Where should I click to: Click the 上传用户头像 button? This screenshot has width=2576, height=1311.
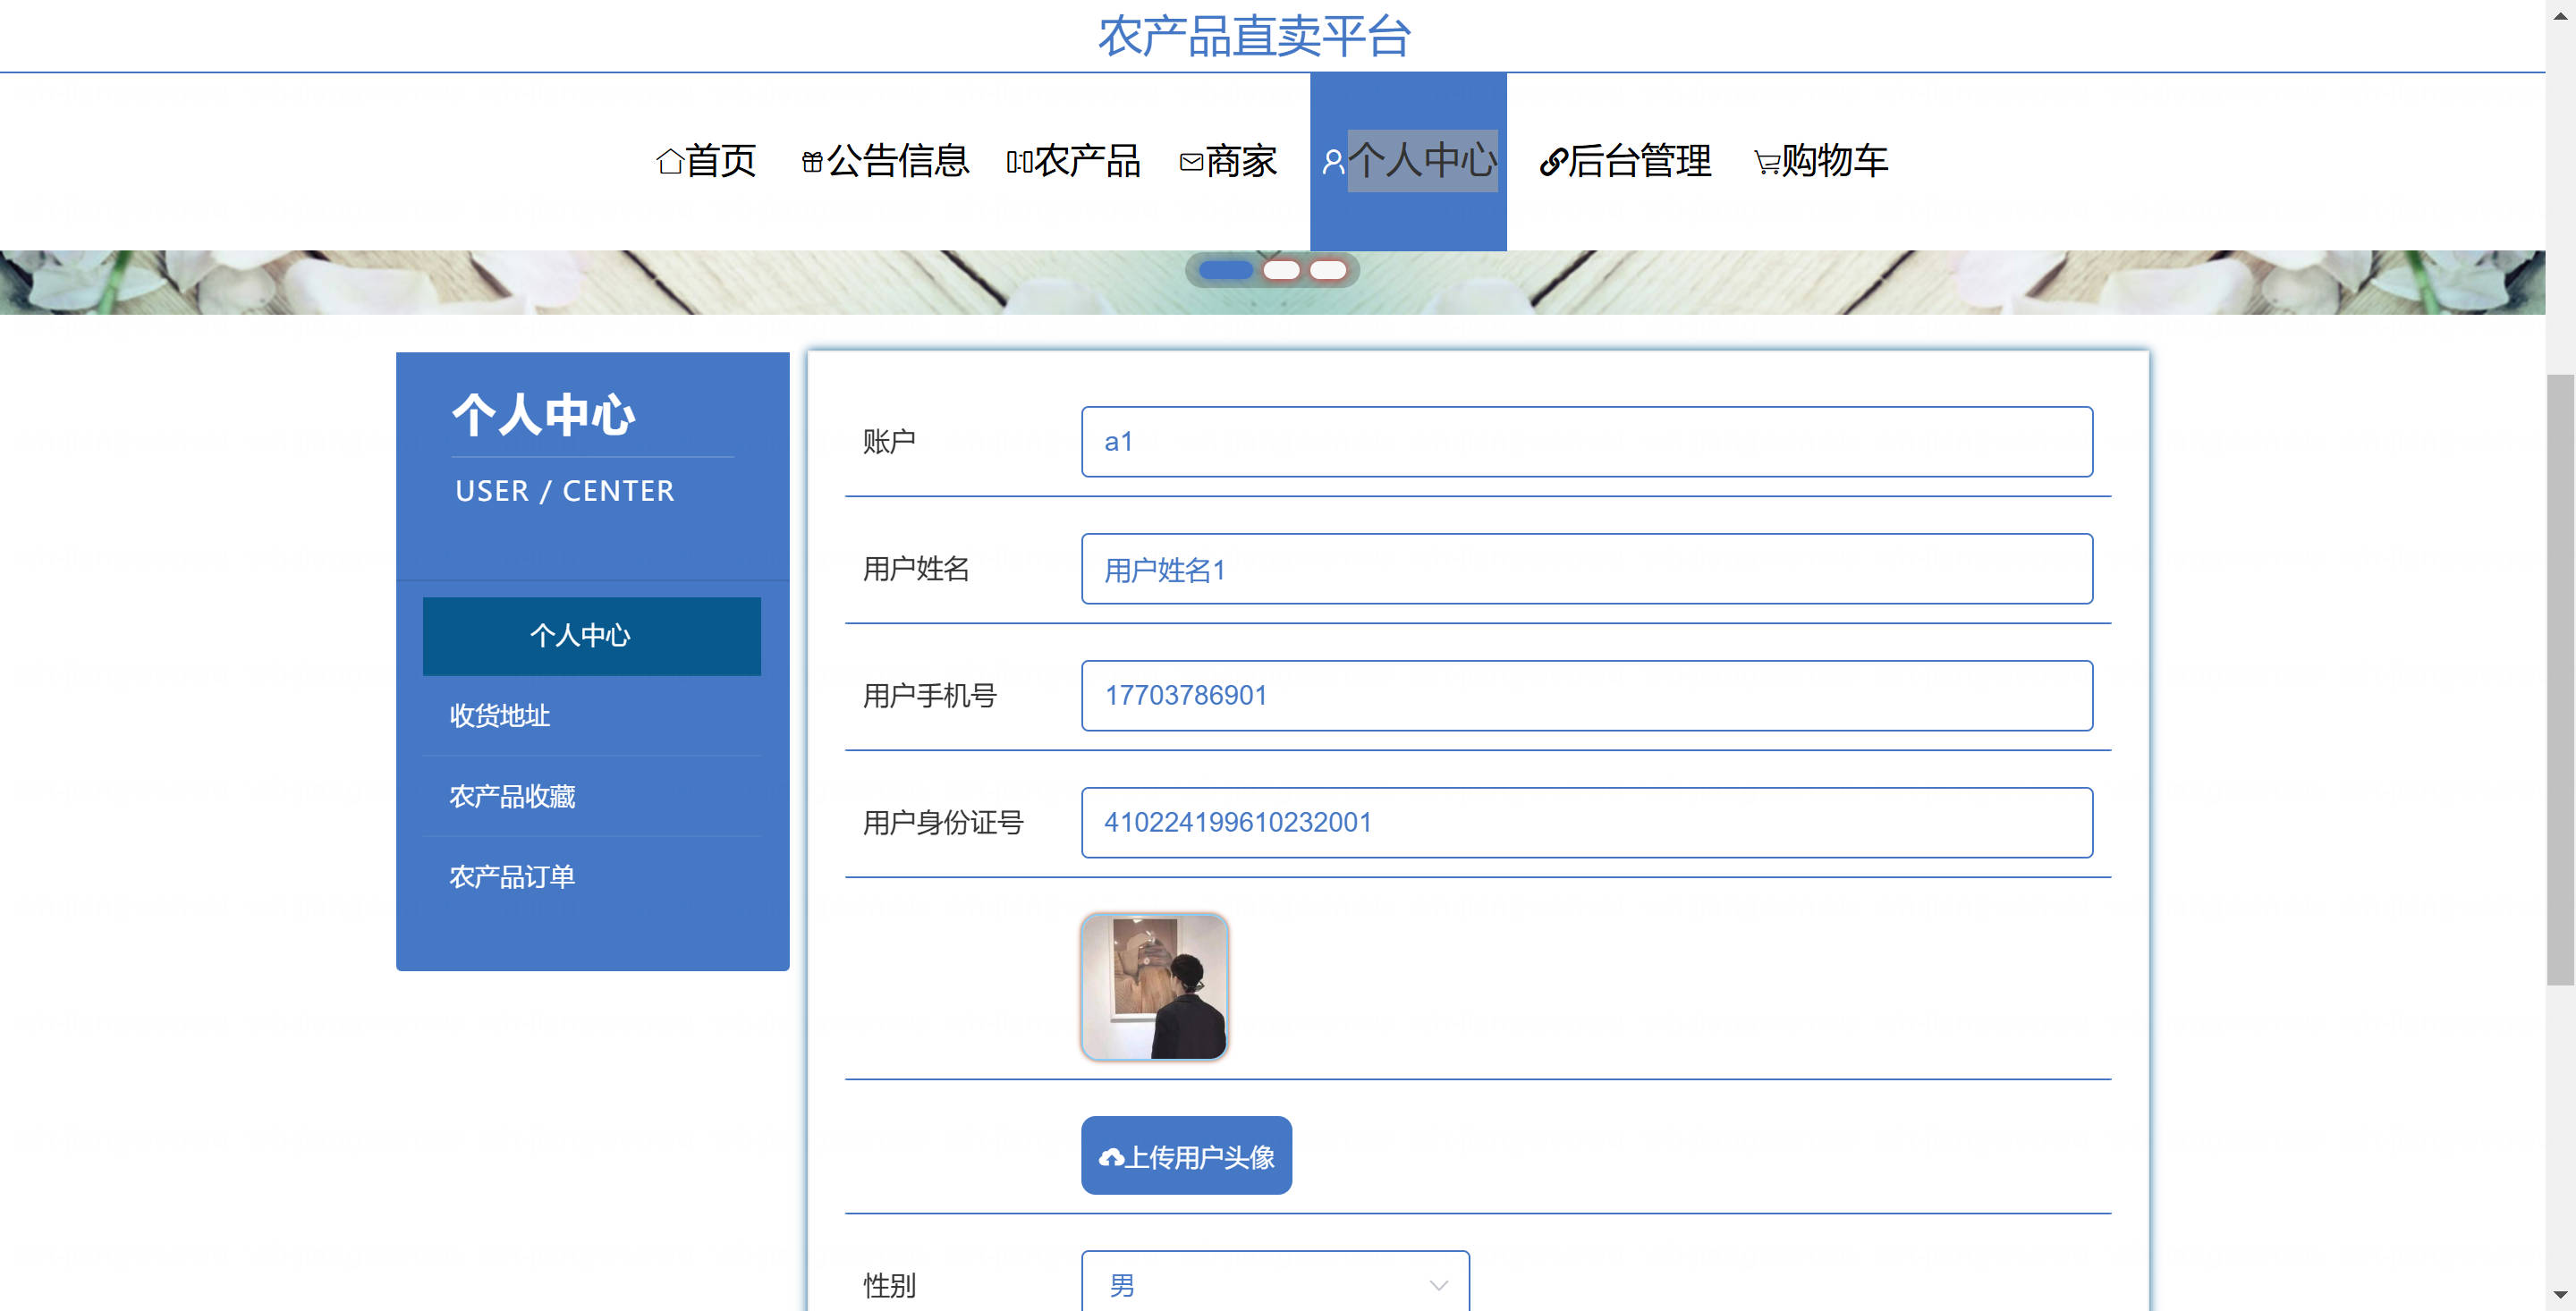click(x=1186, y=1156)
